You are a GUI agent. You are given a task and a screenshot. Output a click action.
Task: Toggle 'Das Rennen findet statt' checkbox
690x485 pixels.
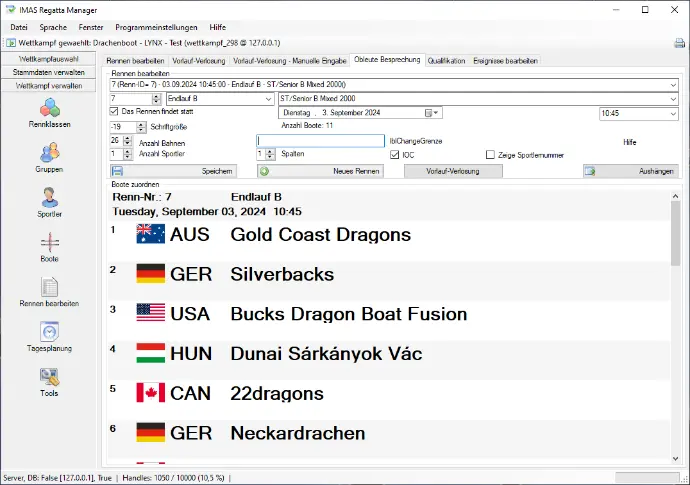click(x=114, y=111)
